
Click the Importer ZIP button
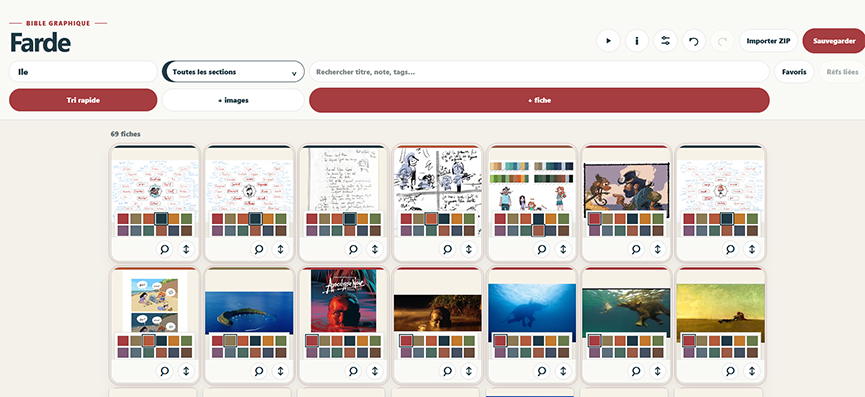[x=768, y=41]
